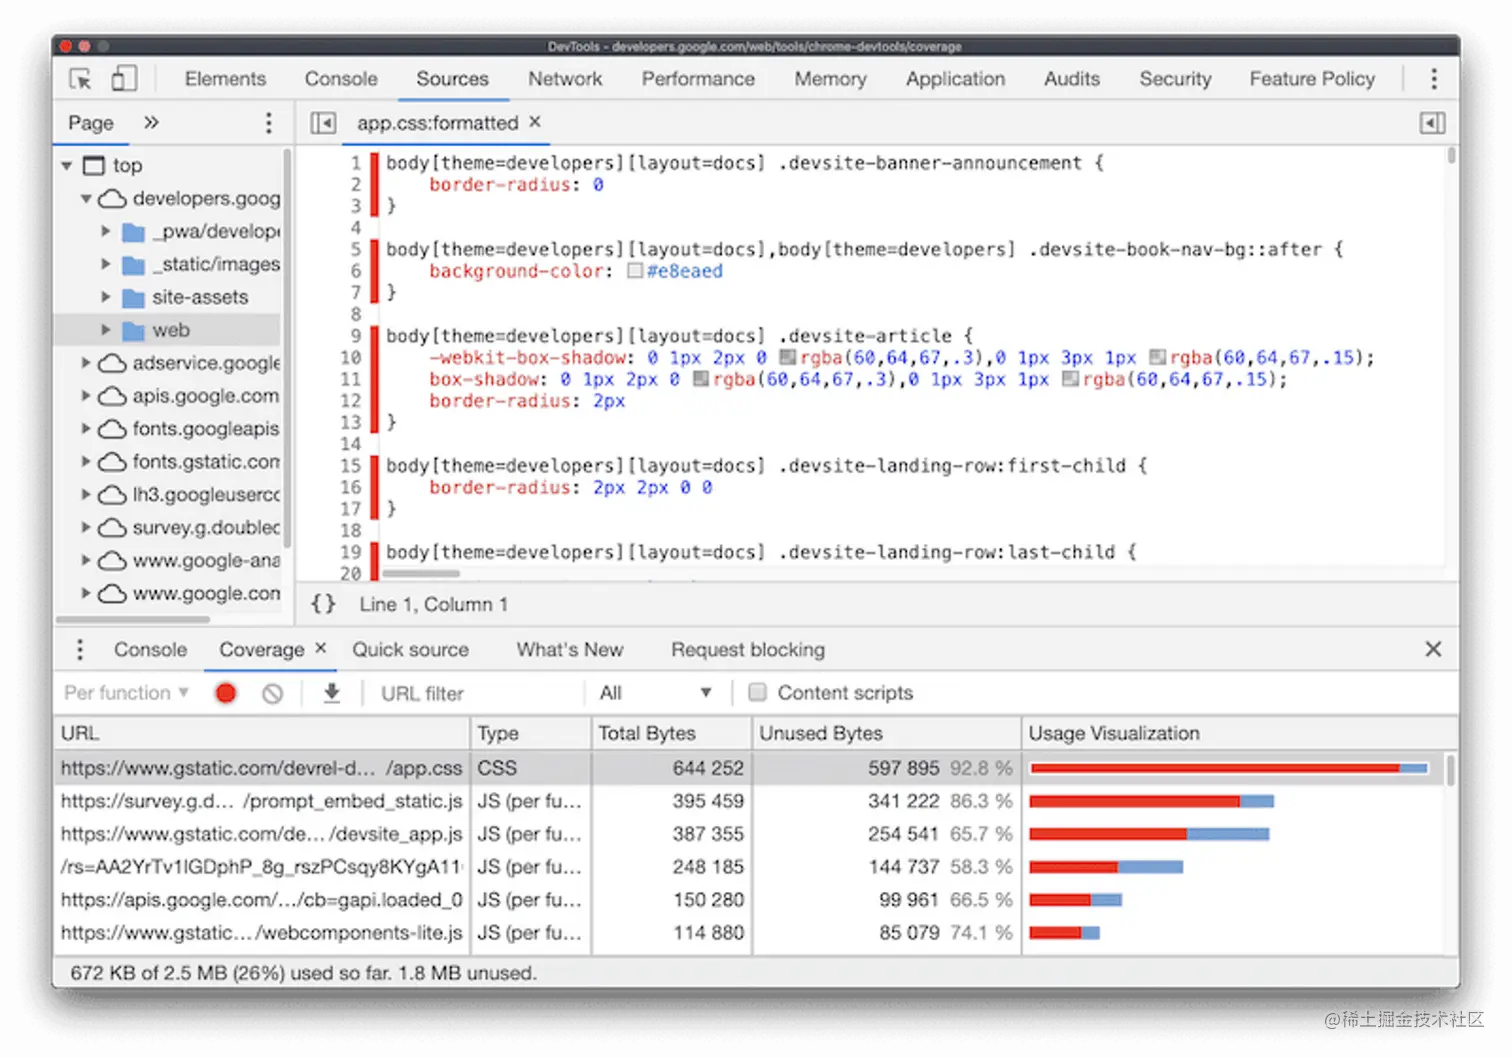The height and width of the screenshot is (1057, 1512).
Task: Click the cloud icon for fonts.googleapis
Action: coord(113,429)
